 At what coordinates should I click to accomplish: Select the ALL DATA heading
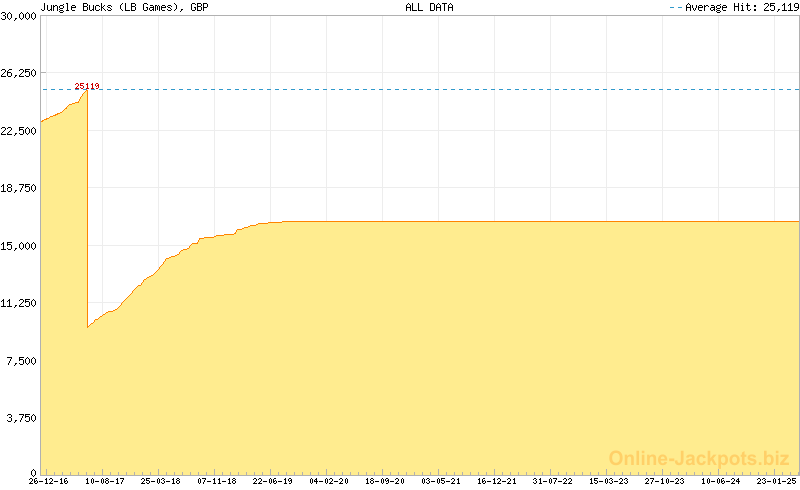click(x=427, y=7)
